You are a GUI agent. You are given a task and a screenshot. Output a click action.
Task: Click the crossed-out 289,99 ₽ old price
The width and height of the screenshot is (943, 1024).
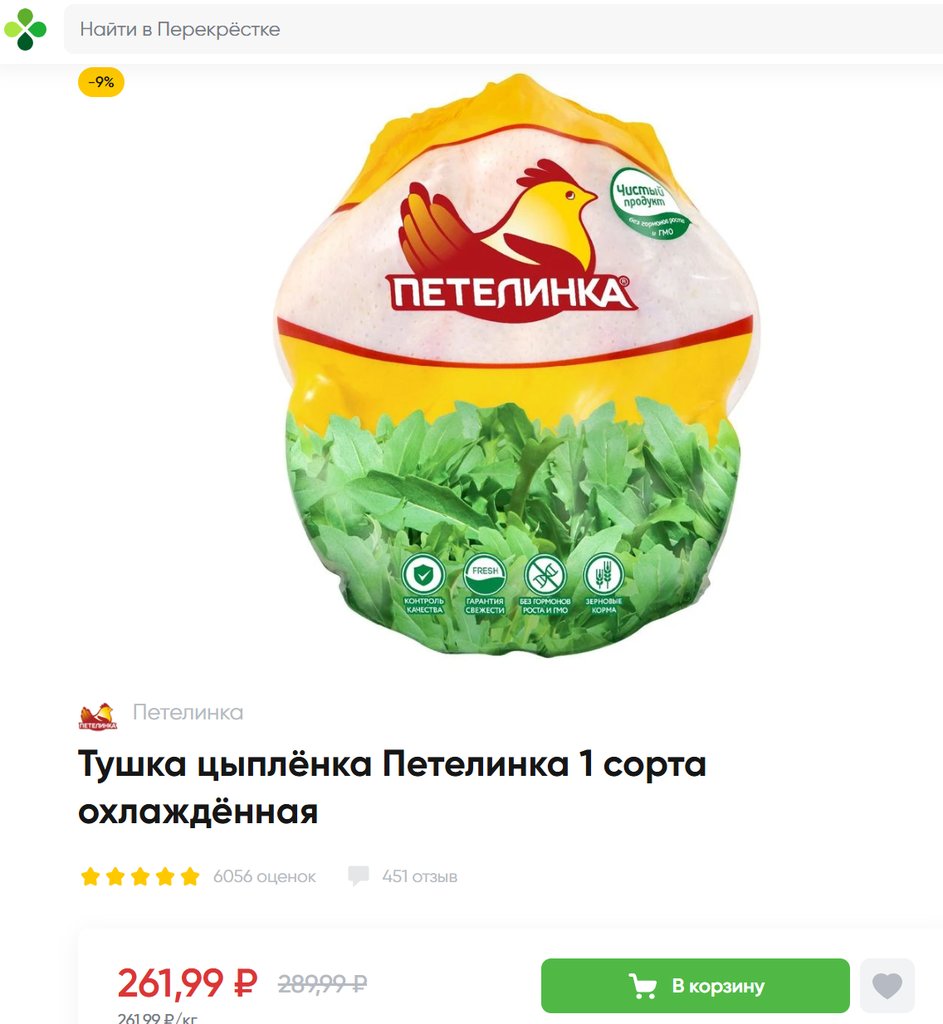pos(323,983)
